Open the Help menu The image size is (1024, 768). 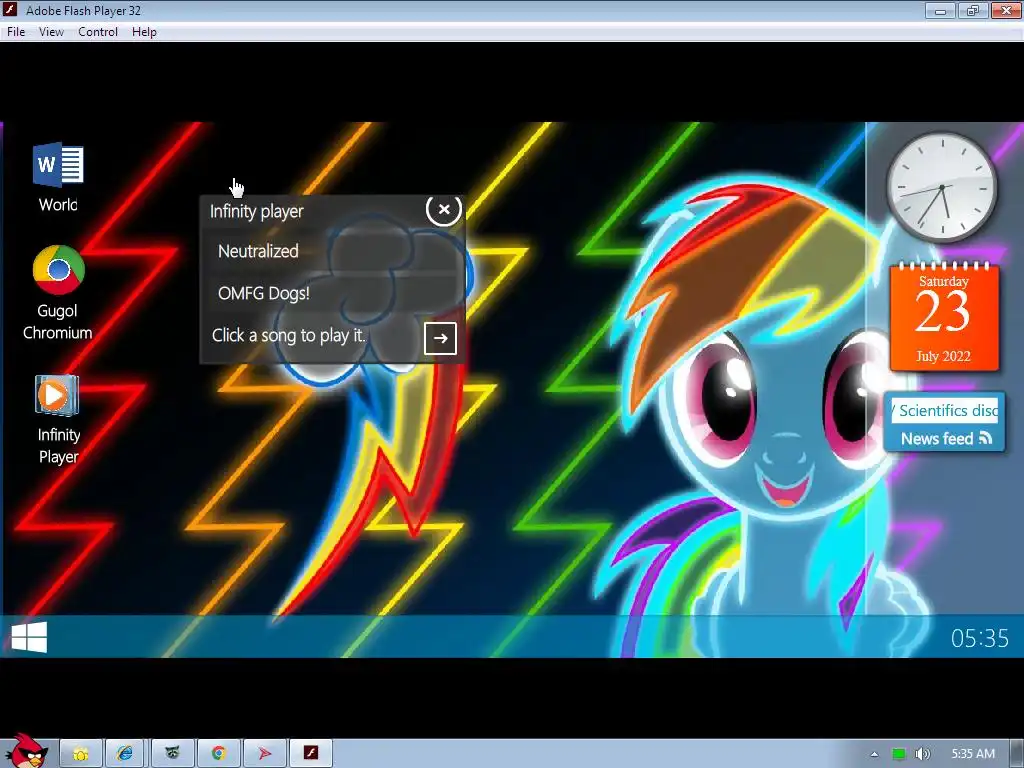pyautogui.click(x=144, y=31)
